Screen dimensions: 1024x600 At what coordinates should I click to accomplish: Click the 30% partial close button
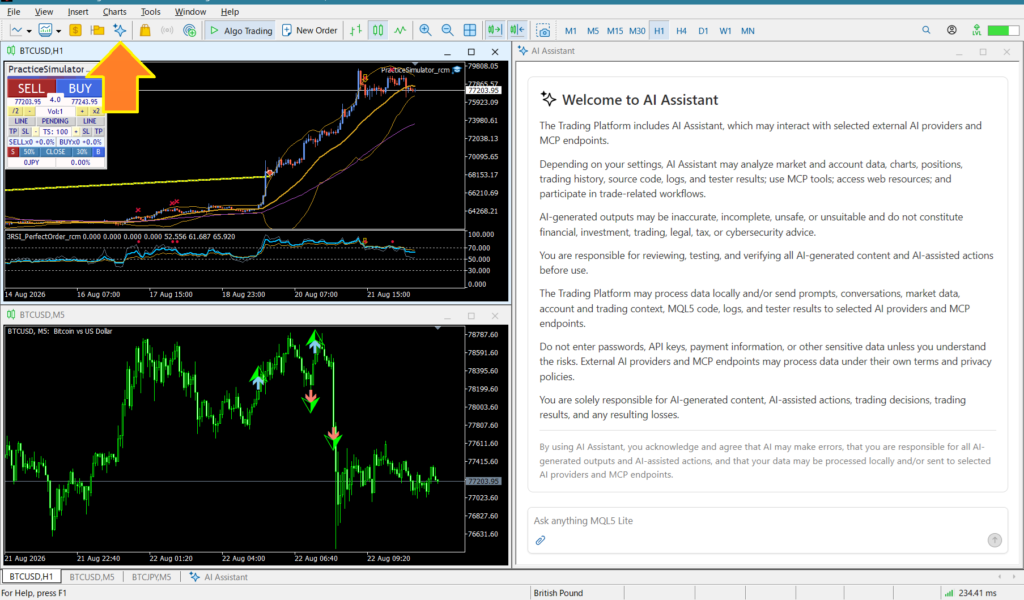coord(81,152)
